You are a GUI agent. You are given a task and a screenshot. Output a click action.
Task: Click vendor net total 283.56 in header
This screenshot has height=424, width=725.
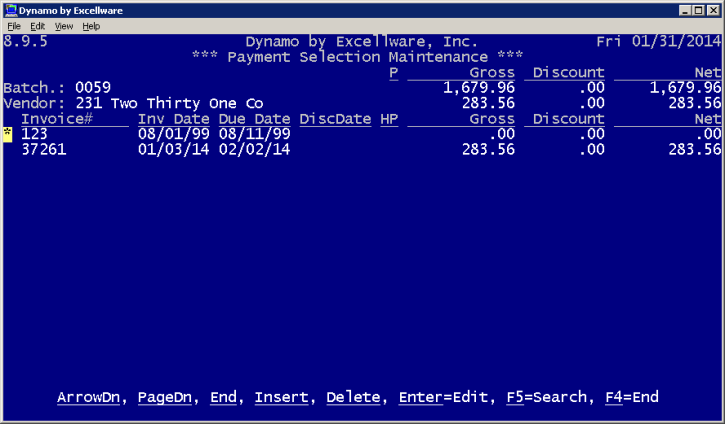(695, 103)
